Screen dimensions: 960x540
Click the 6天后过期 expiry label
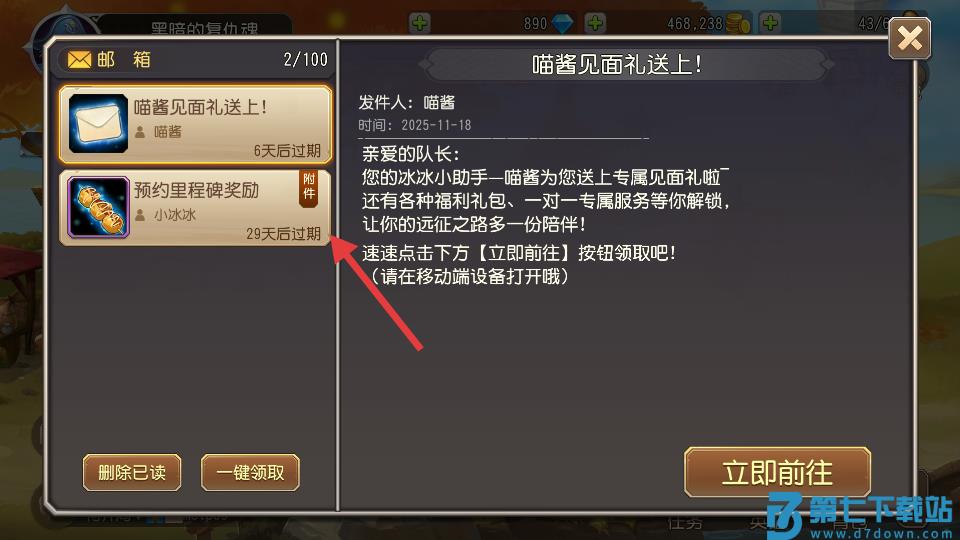[x=287, y=151]
